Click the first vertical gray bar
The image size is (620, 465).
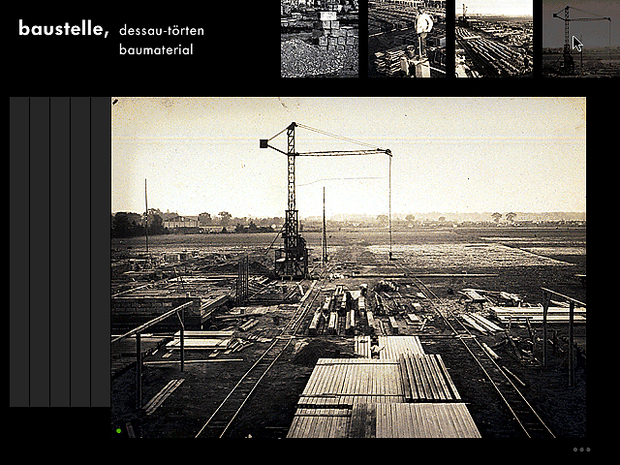click(x=19, y=252)
